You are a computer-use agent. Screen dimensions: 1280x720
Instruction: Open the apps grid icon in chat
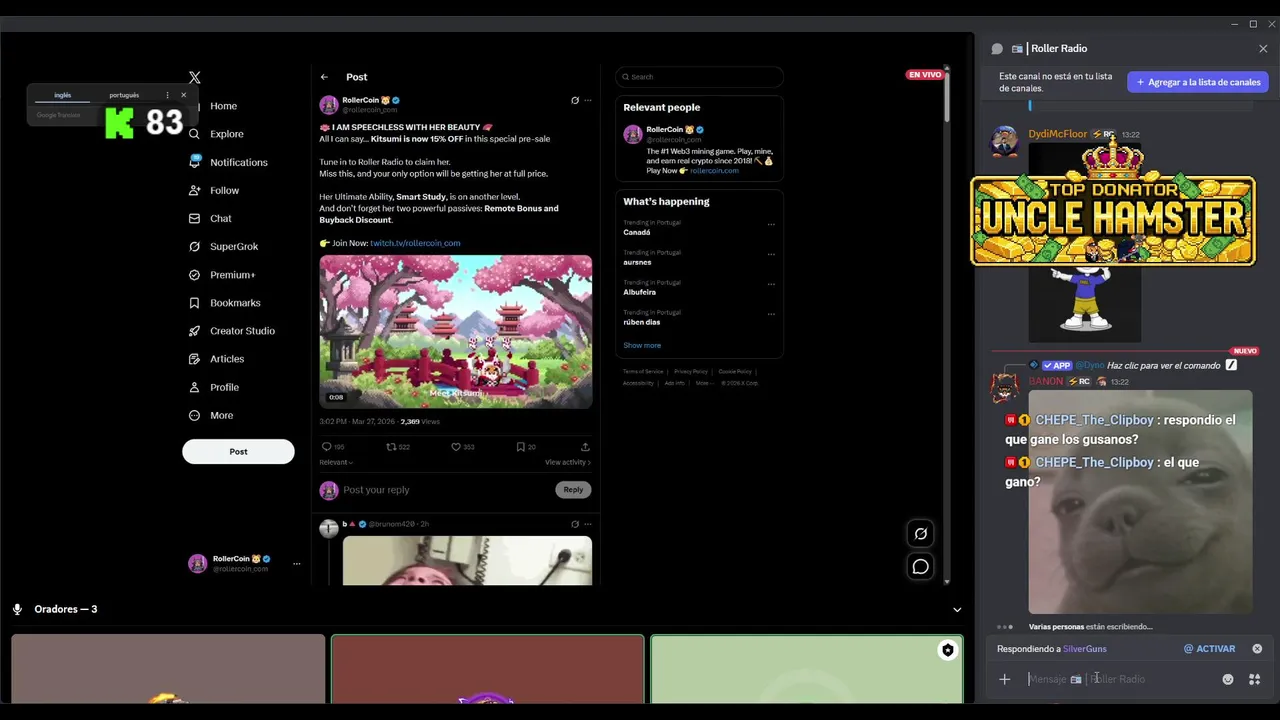[1254, 679]
